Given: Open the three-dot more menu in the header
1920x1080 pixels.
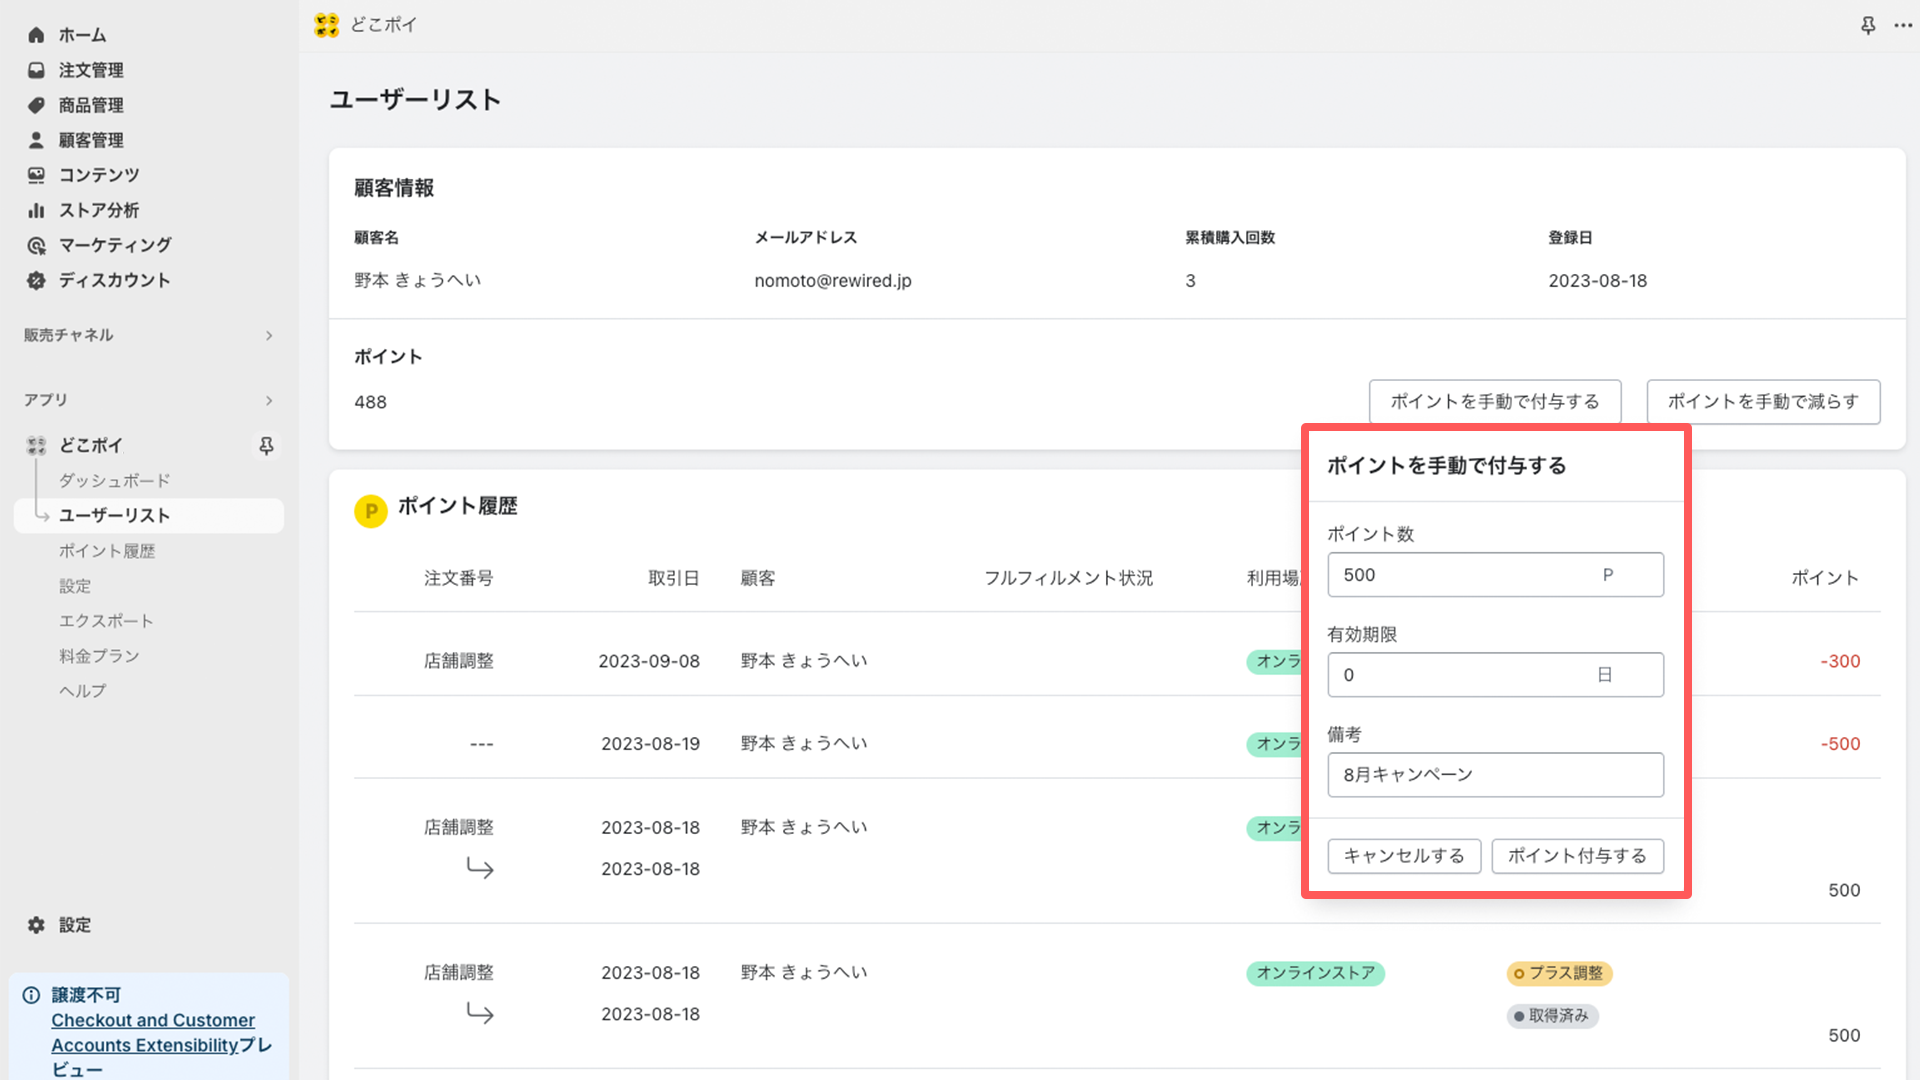Looking at the screenshot, I should point(1903,25).
